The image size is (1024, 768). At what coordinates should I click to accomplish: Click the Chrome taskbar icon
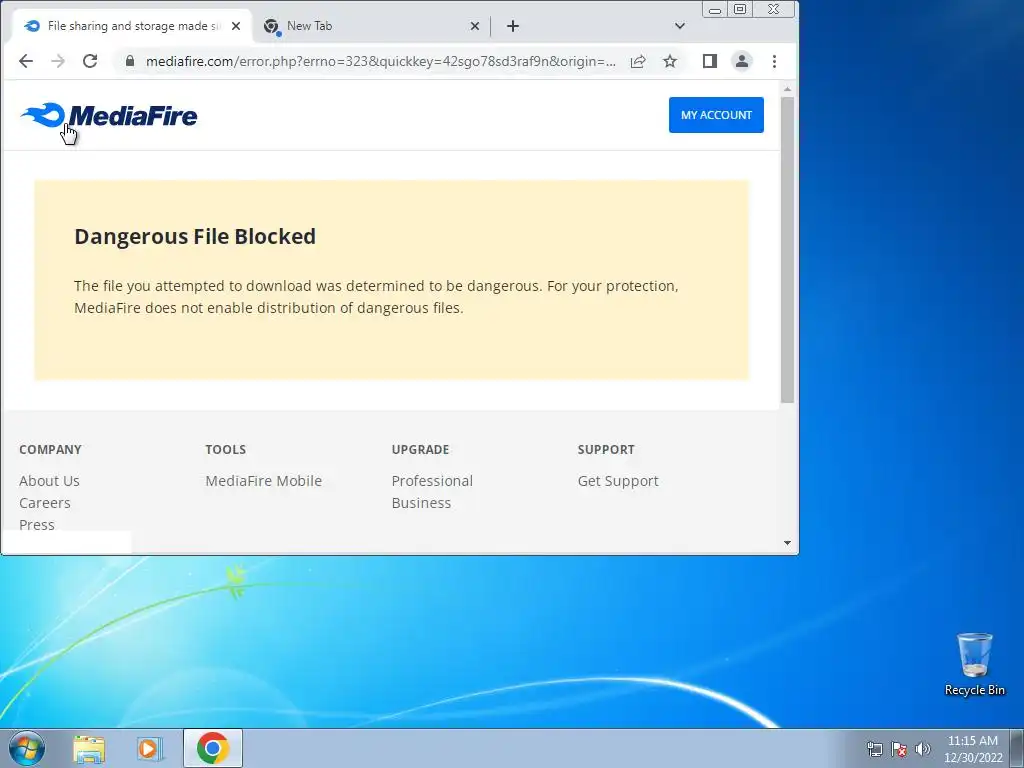coord(213,748)
